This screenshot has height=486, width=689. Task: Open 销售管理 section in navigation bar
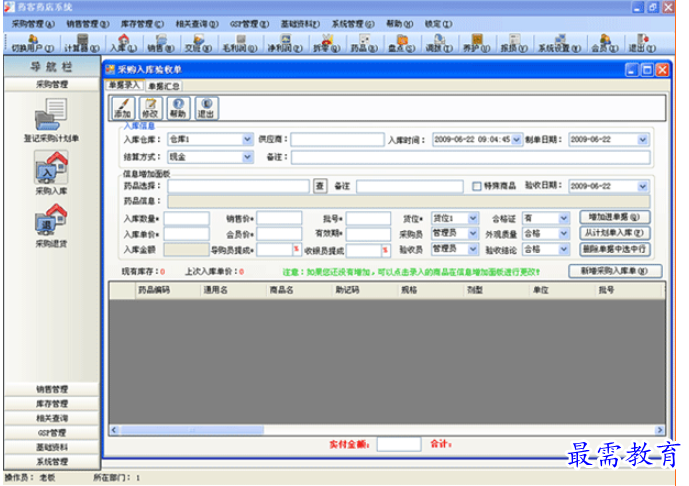(x=52, y=389)
